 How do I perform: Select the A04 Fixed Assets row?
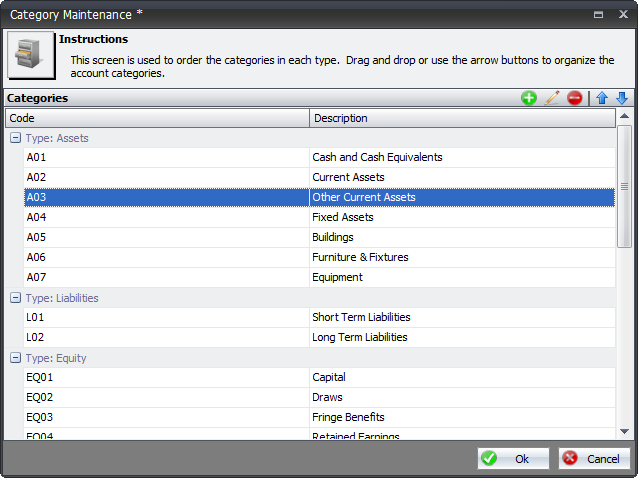[x=318, y=217]
